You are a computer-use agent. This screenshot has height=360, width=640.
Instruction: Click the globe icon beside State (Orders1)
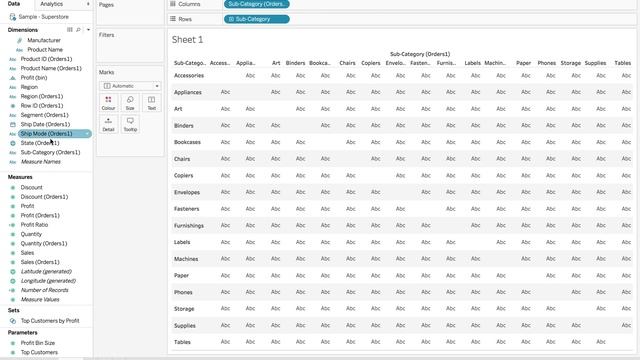click(13, 143)
